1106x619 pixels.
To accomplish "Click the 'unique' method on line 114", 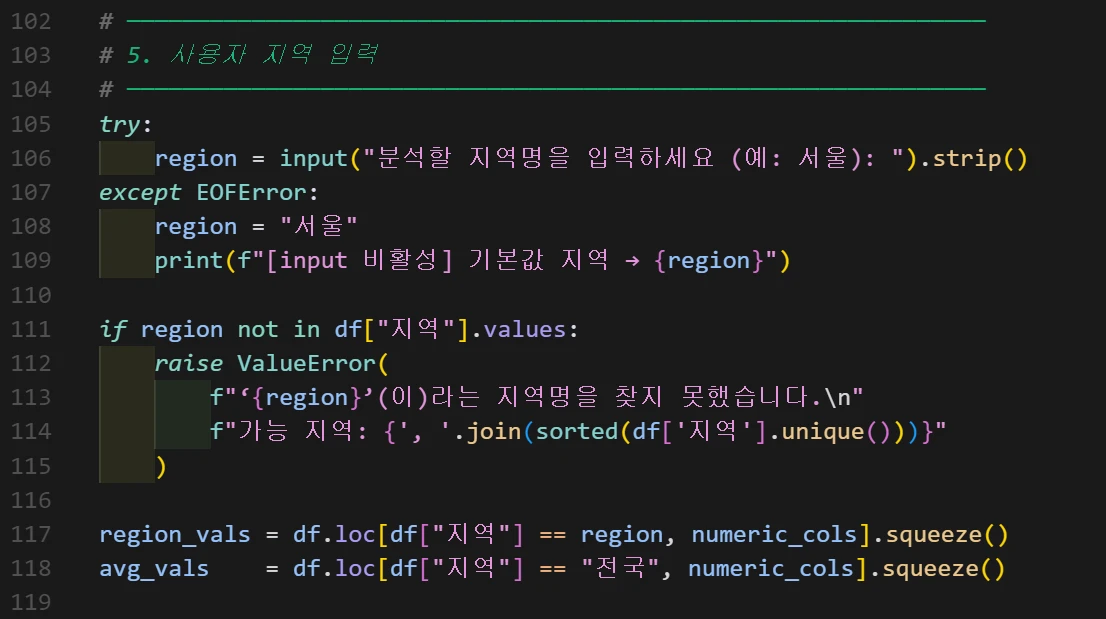I will point(822,431).
